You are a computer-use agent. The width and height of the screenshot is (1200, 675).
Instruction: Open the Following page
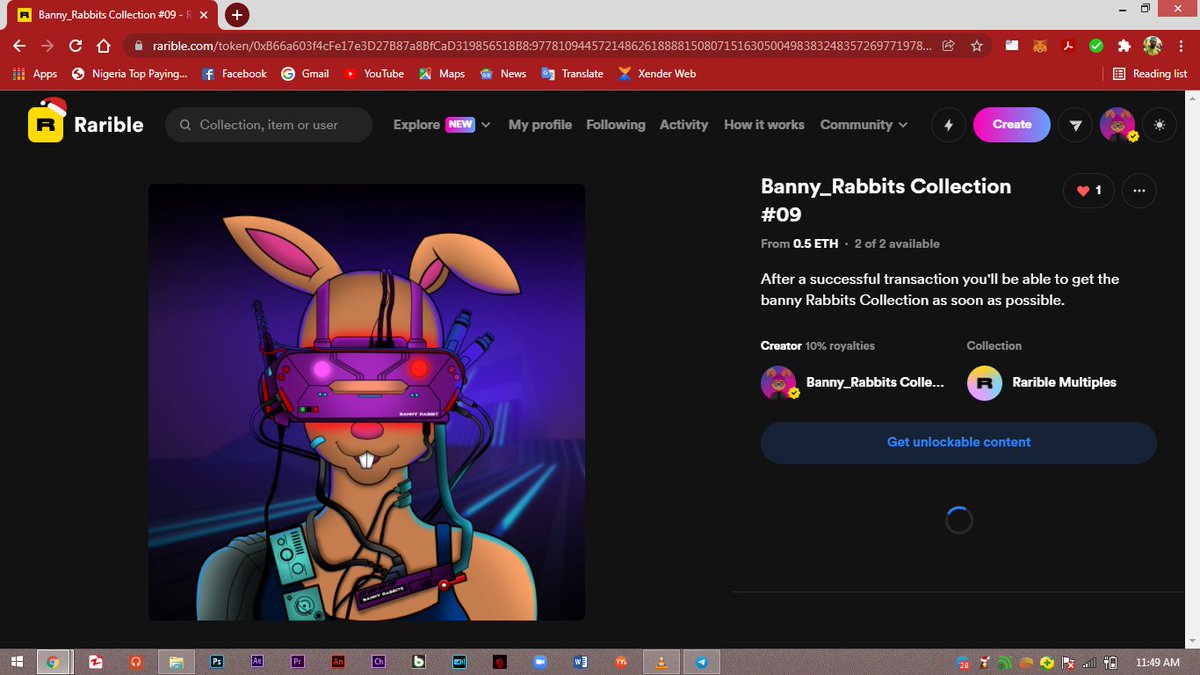click(x=615, y=125)
